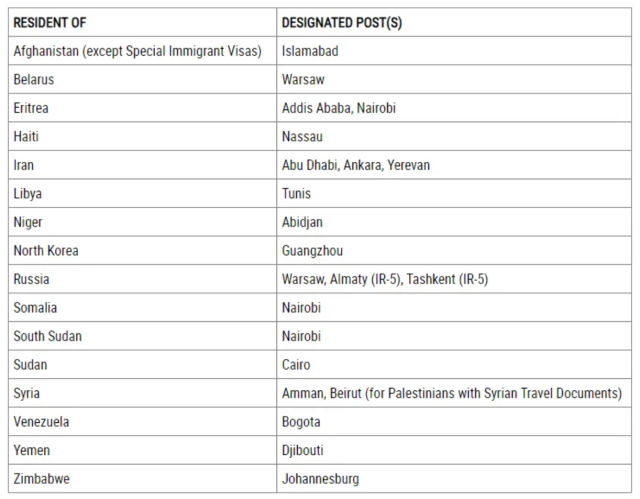Select the Venezuela country cell

[142, 422]
